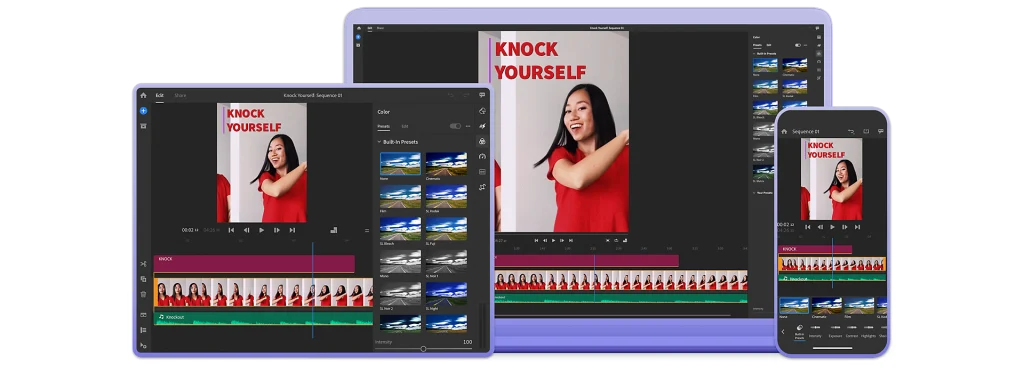
Task: Apply the Mono preset on the tablet
Action: [400, 261]
